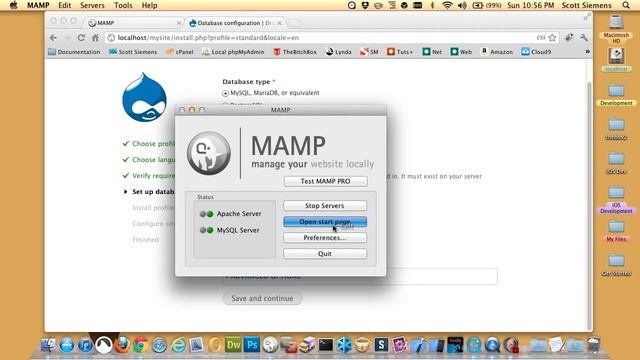Image resolution: width=640 pixels, height=360 pixels.
Task: Click the Test MAMP PRO button
Action: (x=325, y=181)
